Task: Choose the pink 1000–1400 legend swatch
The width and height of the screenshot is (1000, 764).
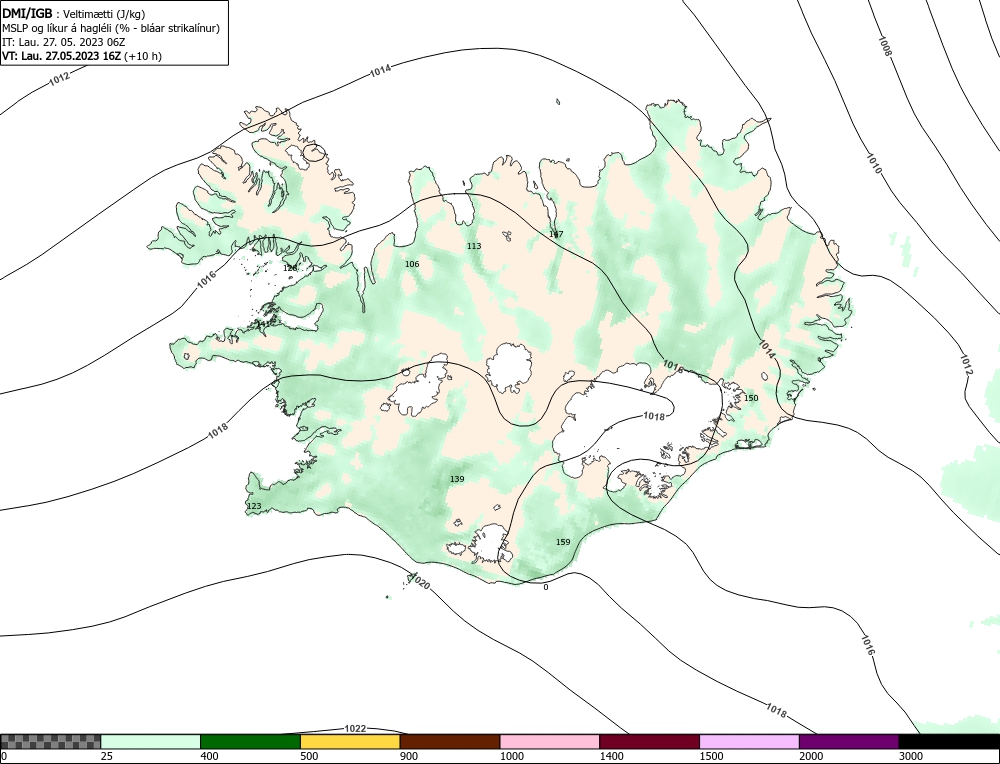Action: (x=550, y=741)
